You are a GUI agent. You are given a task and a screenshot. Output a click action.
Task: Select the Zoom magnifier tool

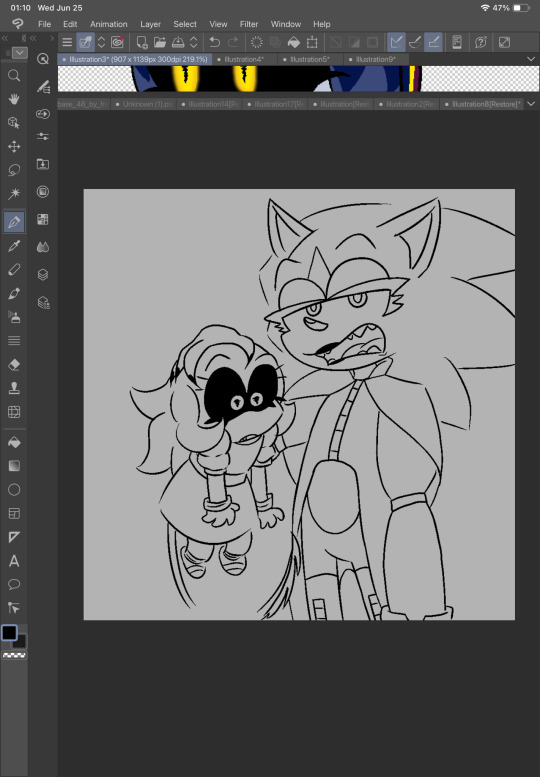[14, 75]
